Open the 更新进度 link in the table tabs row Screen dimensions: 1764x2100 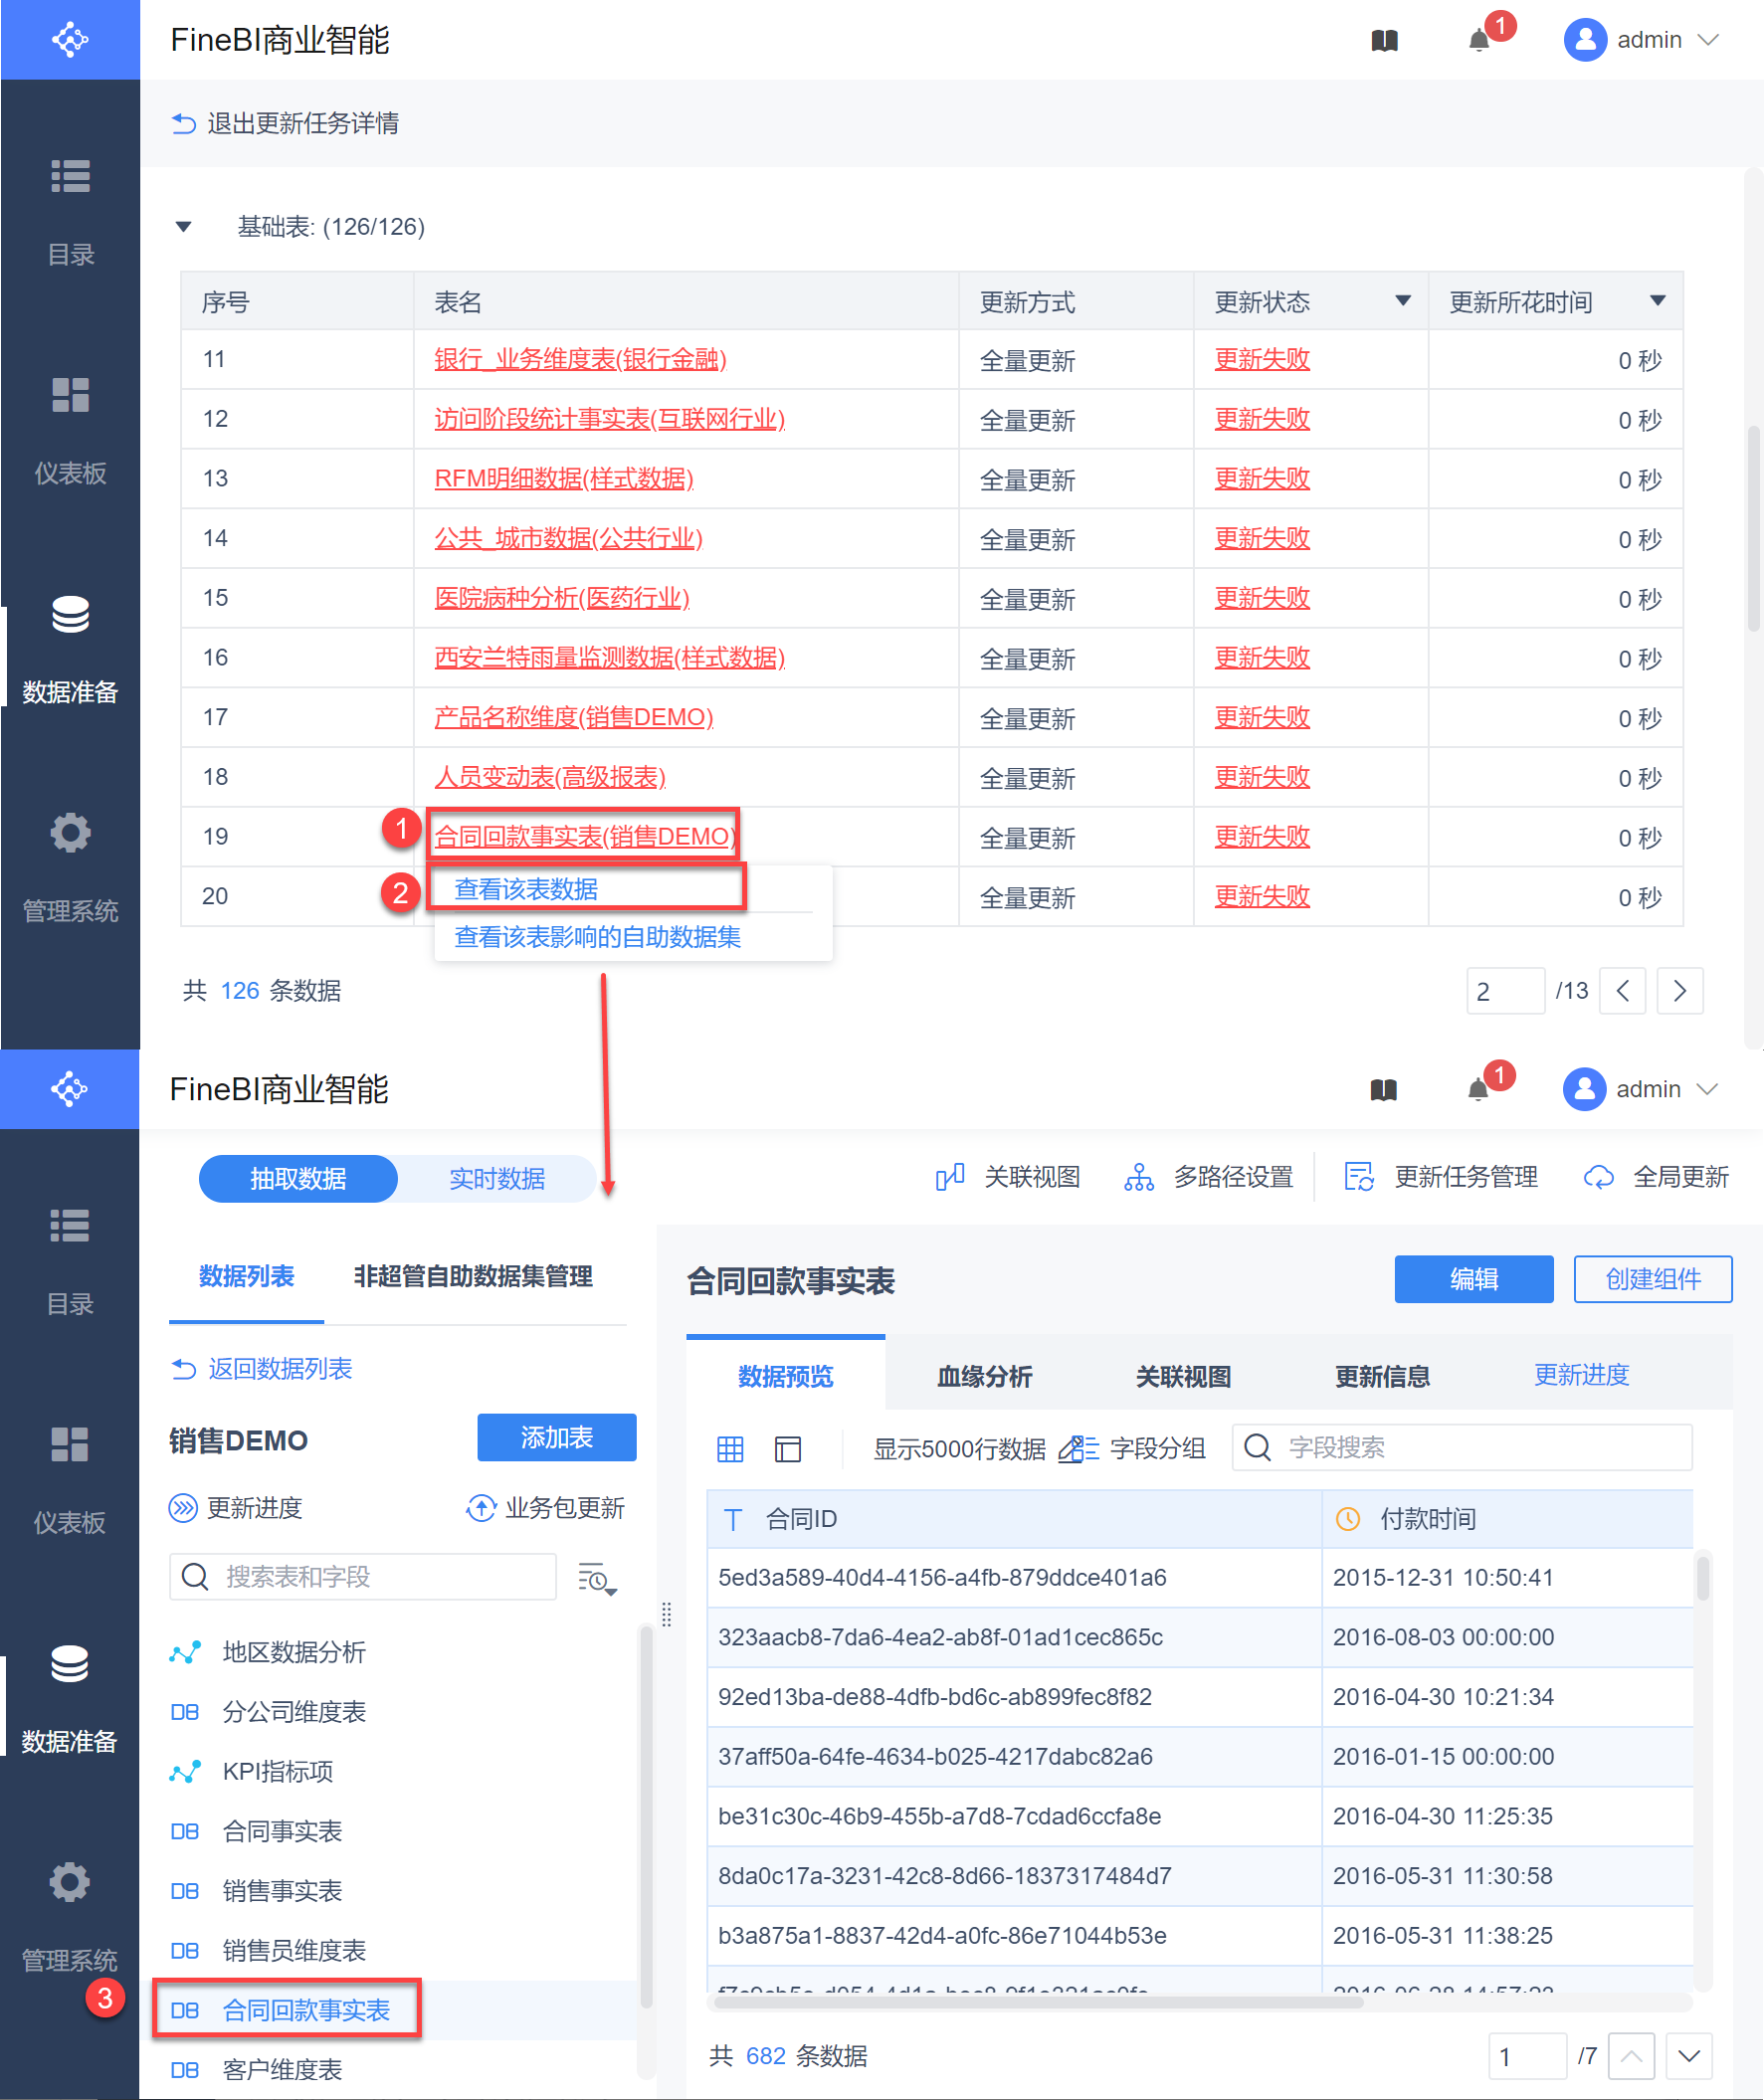point(1581,1375)
